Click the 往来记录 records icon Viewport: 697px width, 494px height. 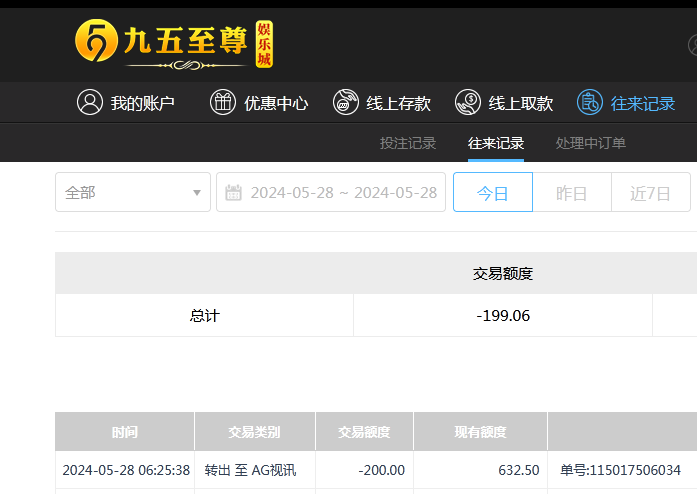pyautogui.click(x=590, y=102)
